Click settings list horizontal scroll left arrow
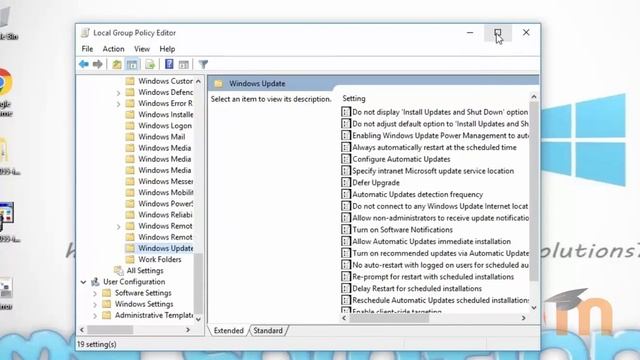The height and width of the screenshot is (360, 640). click(344, 318)
